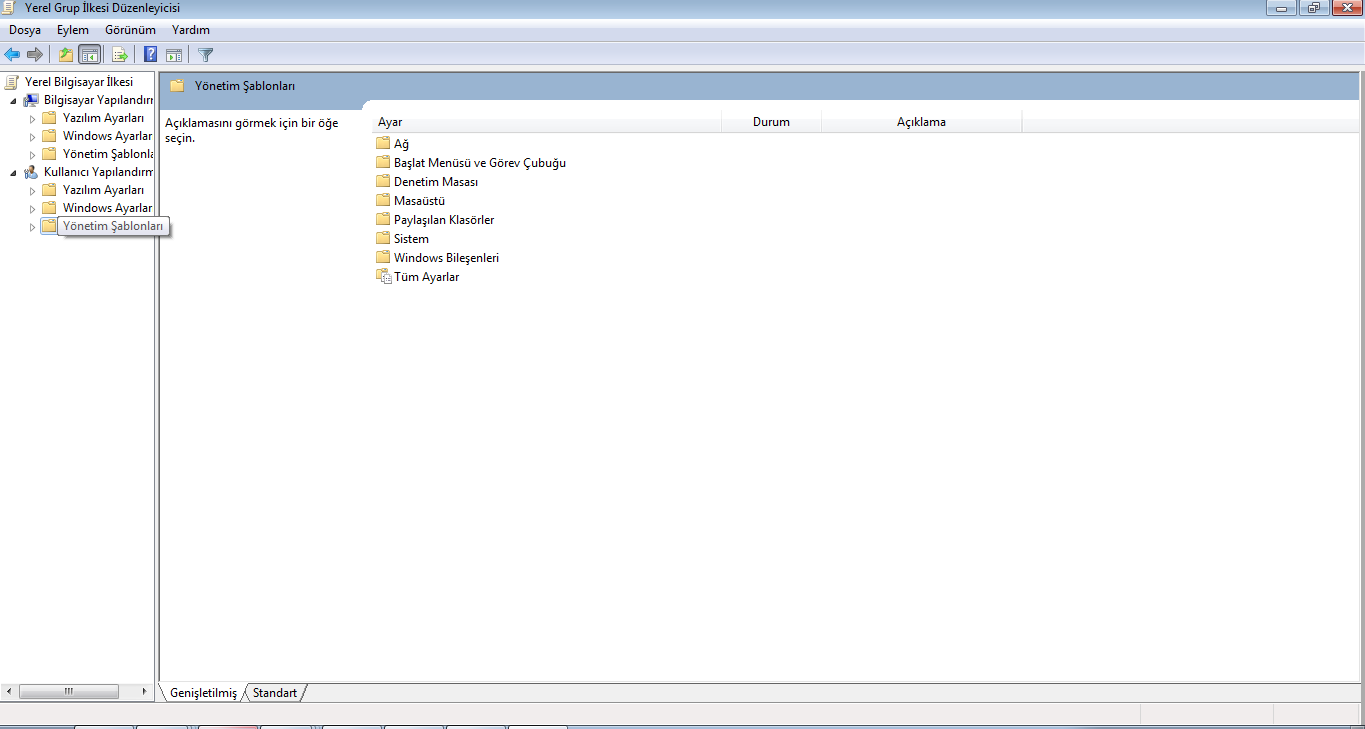Click the Export List toolbar icon
Viewport: 1365px width, 729px height.
pos(120,55)
